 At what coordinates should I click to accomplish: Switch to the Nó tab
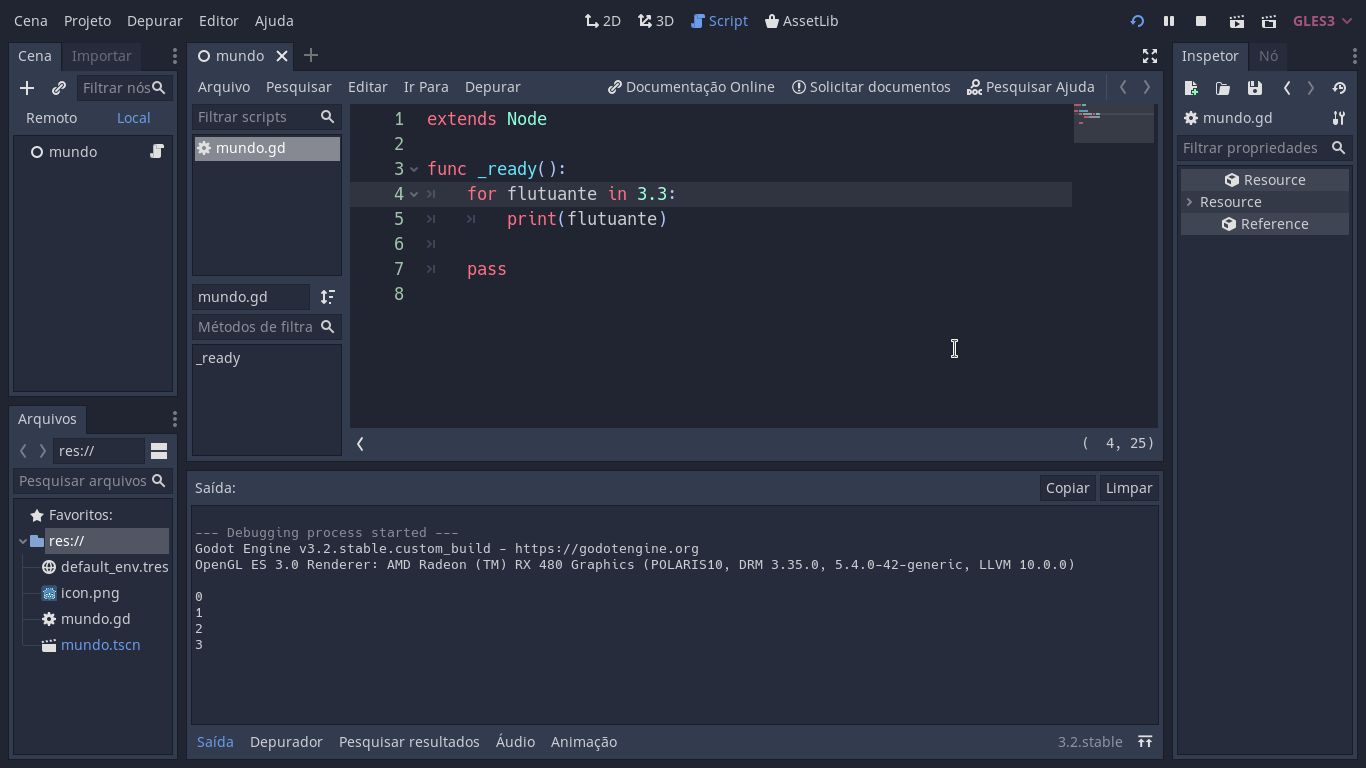coord(1268,56)
